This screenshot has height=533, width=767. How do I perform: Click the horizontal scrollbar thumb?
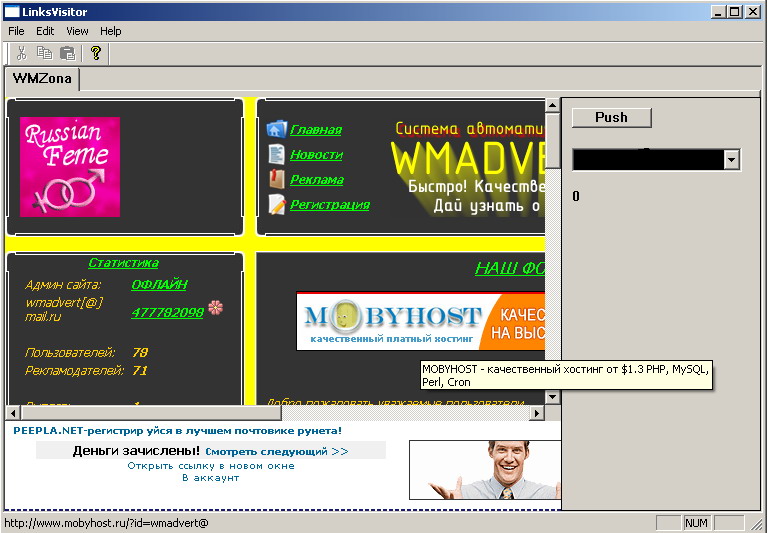151,413
